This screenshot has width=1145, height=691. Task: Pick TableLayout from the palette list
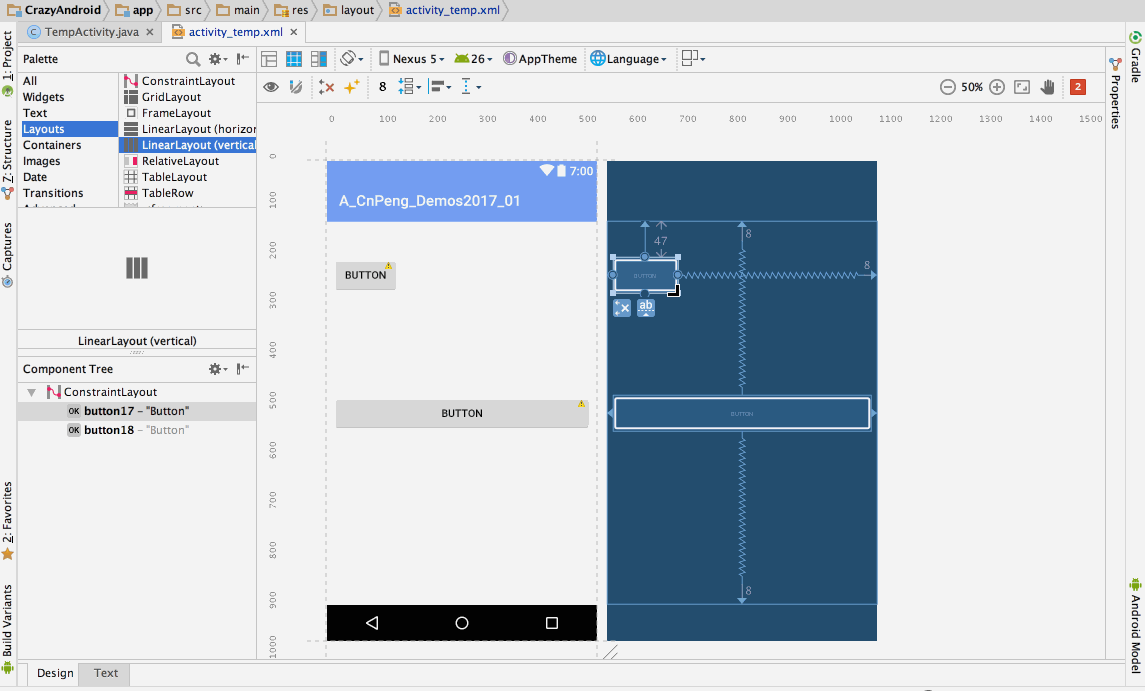pos(188,177)
